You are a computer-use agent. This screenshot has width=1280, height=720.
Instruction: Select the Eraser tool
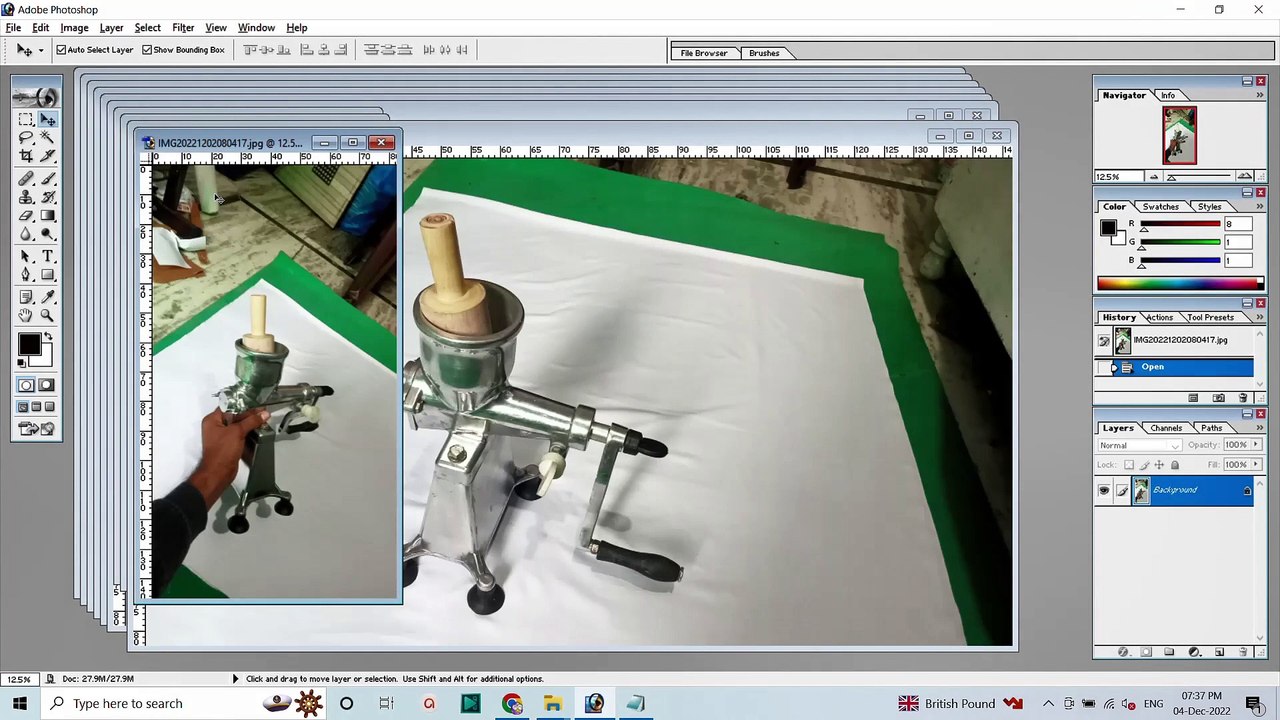coord(26,216)
